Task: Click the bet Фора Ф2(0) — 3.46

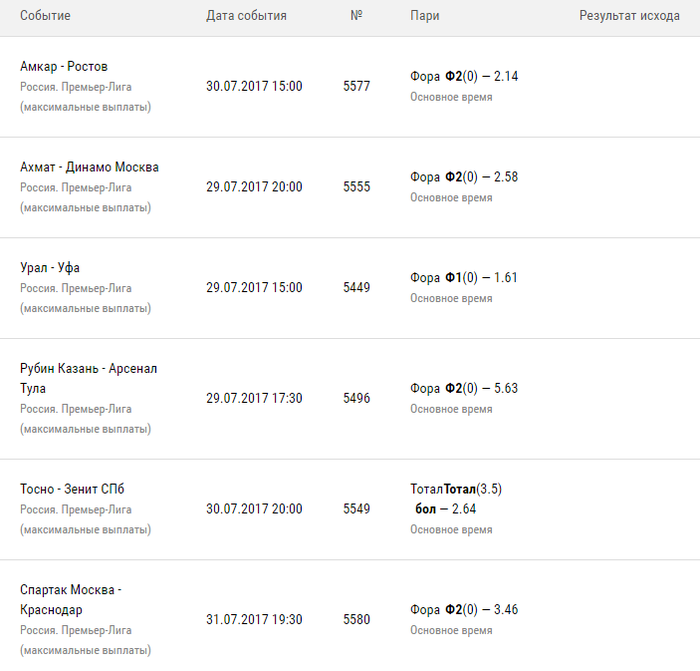Action: (464, 609)
